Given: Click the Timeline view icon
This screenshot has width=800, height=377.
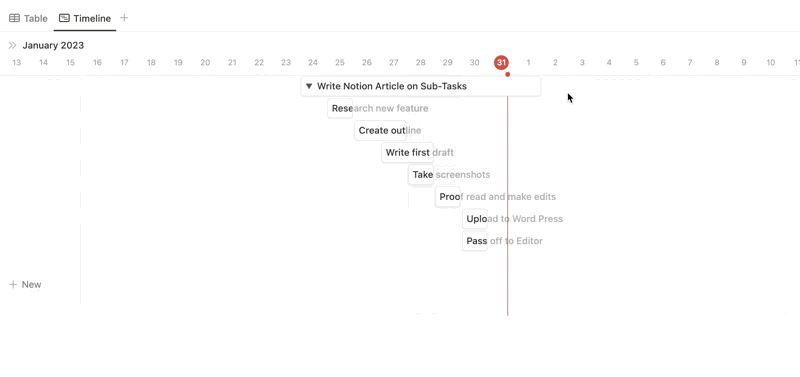Looking at the screenshot, I should (x=64, y=18).
